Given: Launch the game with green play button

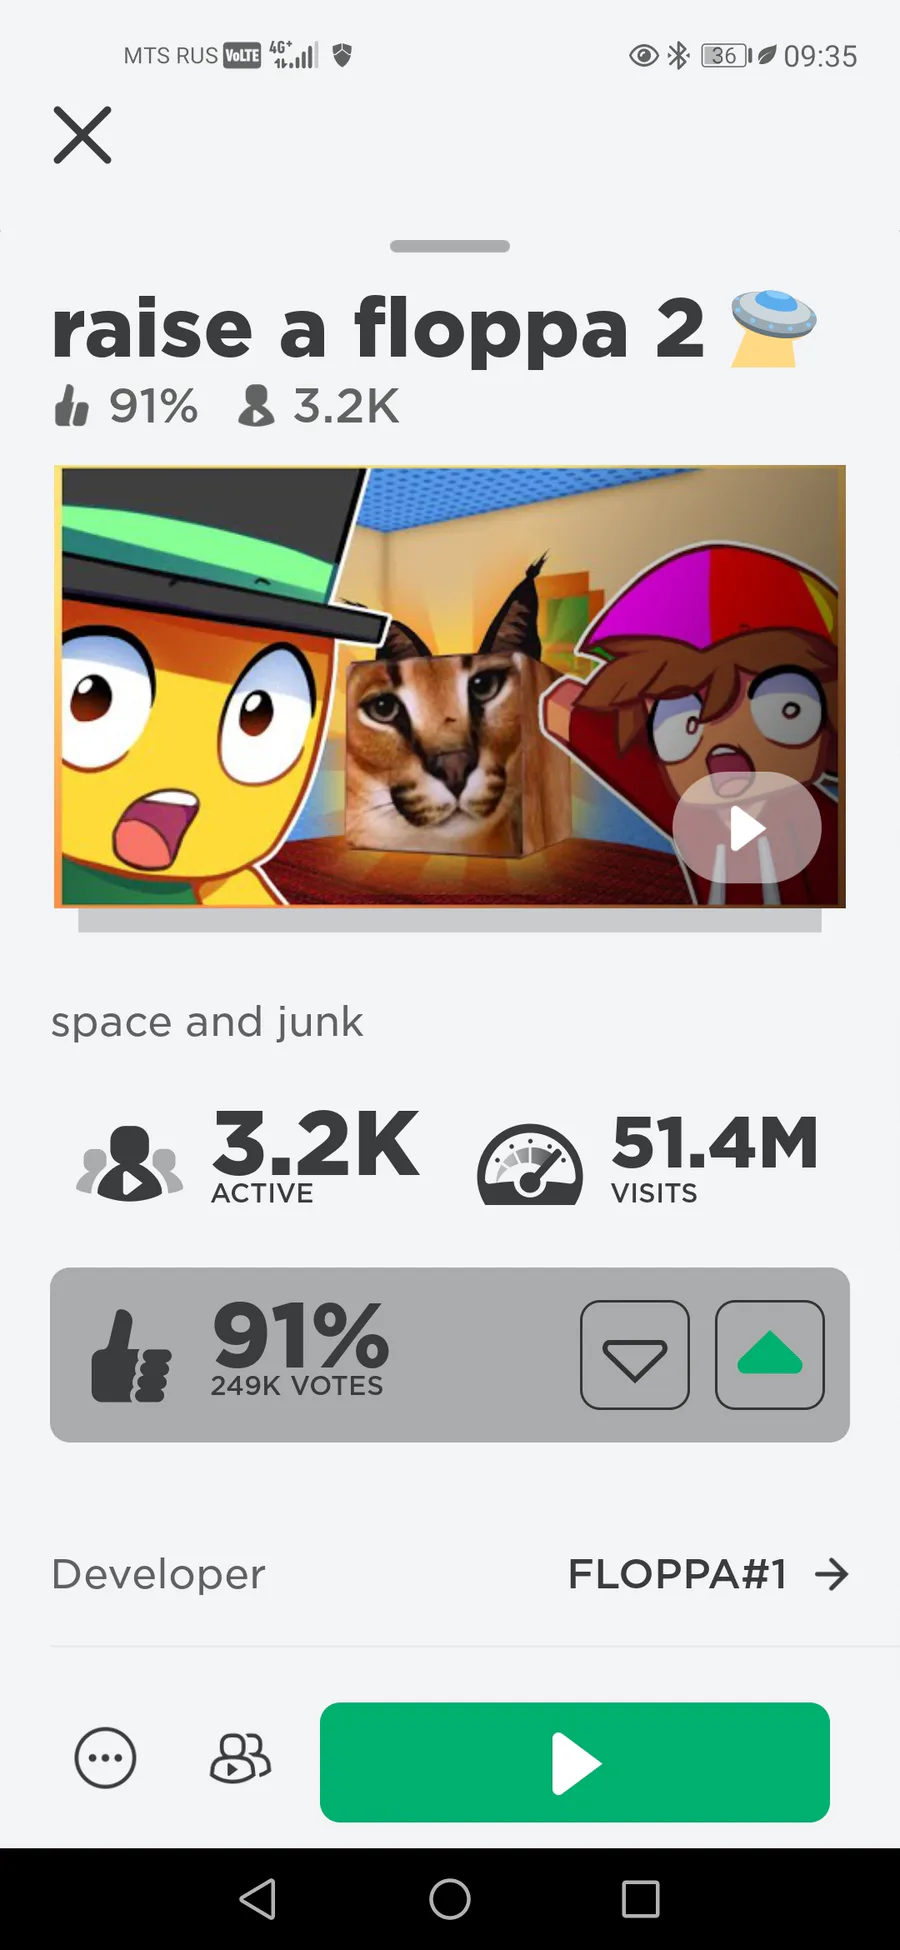Looking at the screenshot, I should (x=575, y=1762).
